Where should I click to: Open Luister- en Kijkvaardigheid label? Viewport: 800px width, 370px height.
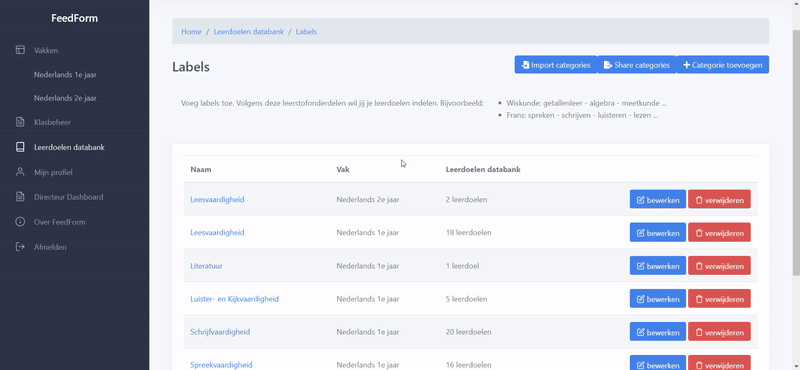click(x=235, y=299)
